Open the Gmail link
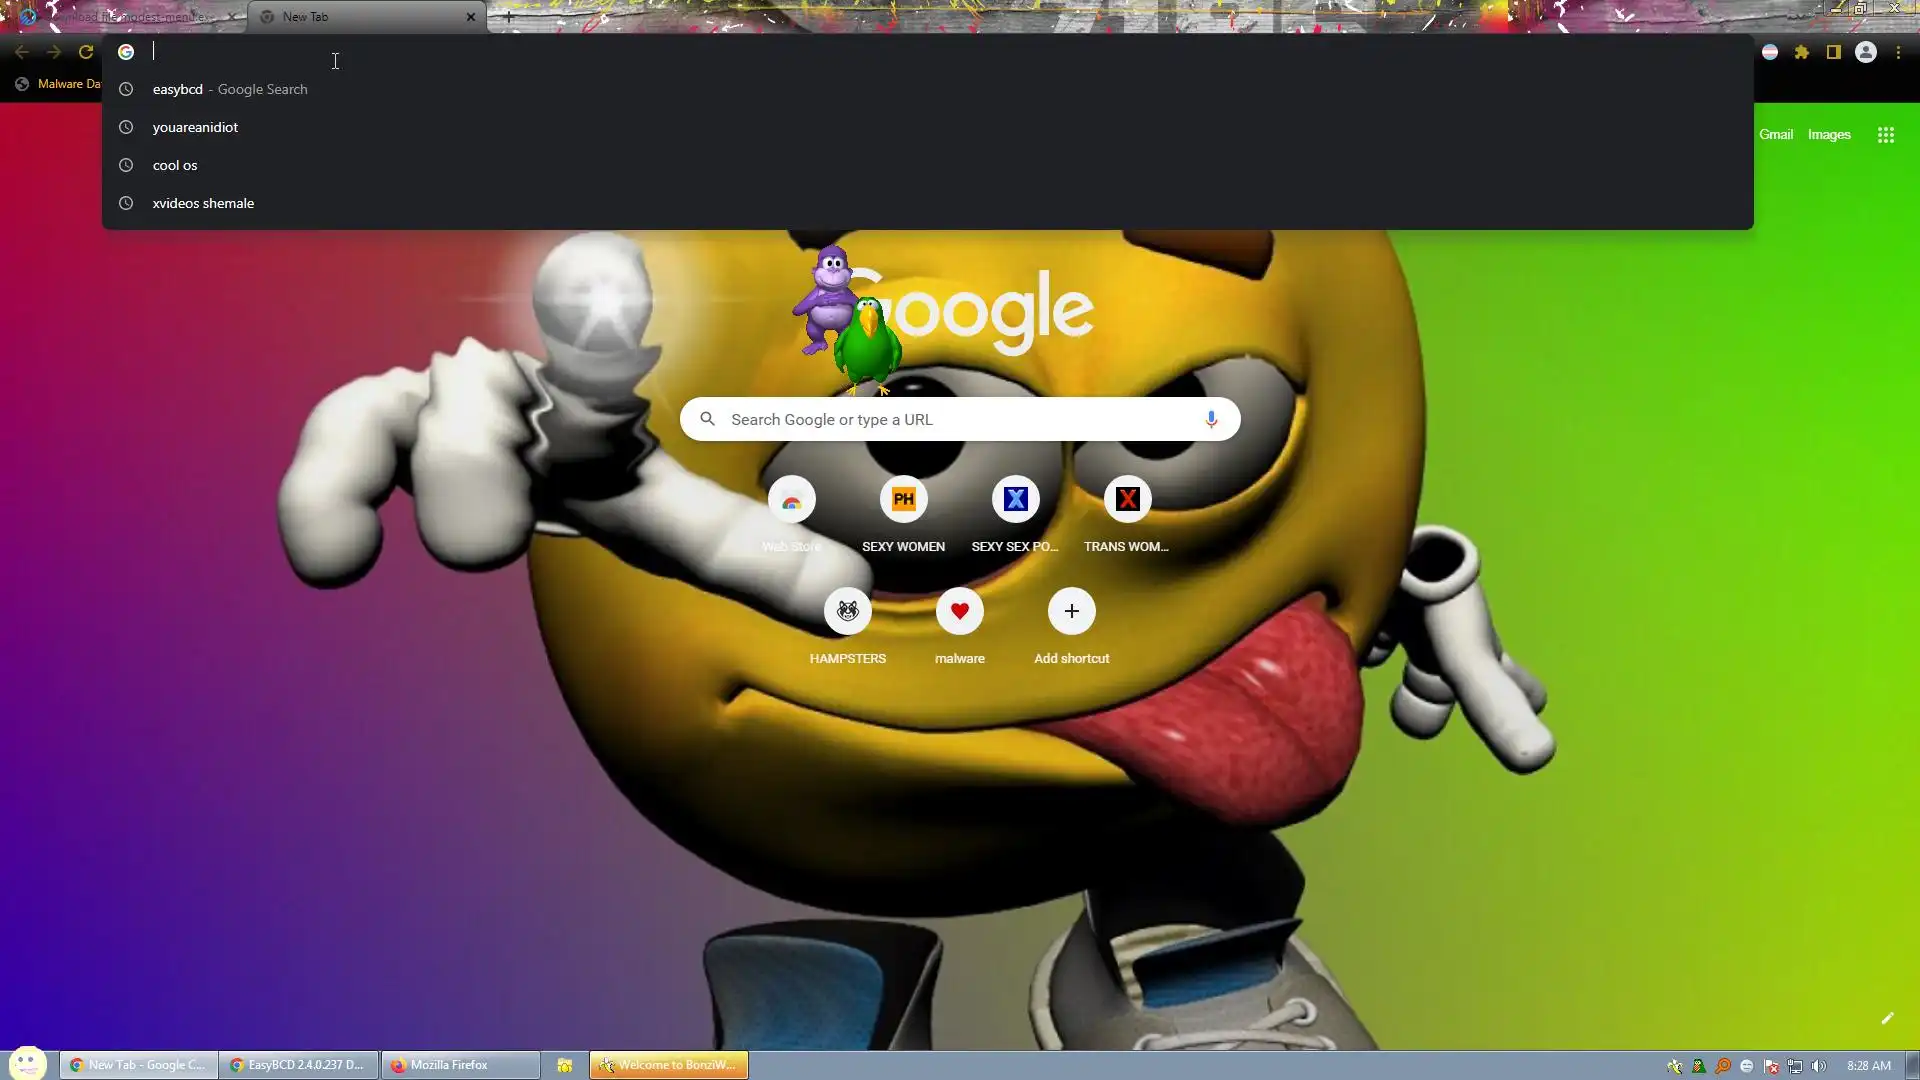The width and height of the screenshot is (1920, 1080). coord(1776,134)
